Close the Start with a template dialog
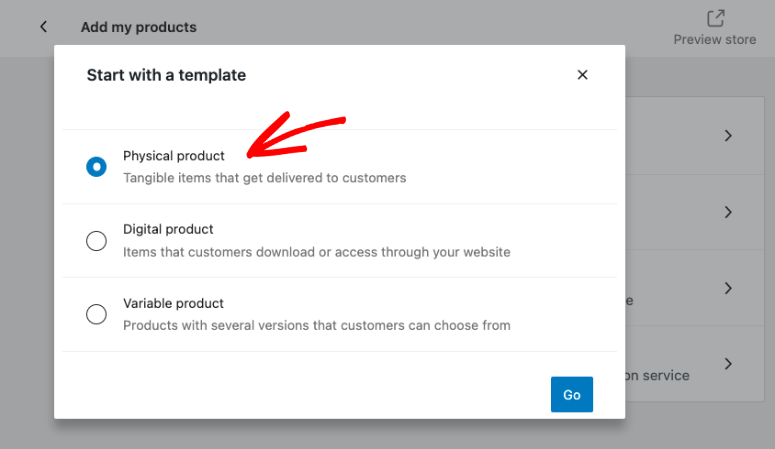This screenshot has height=449, width=775. (582, 75)
